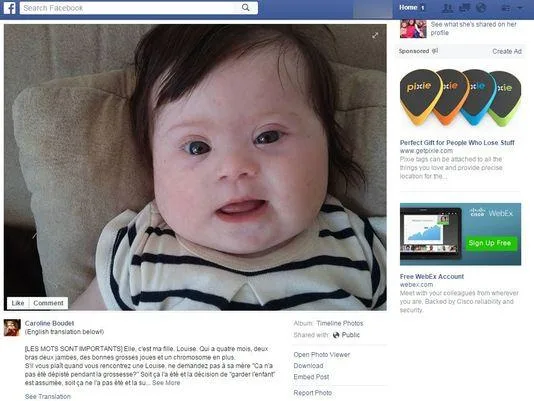The height and width of the screenshot is (401, 534).
Task: Open friend requests icon in top bar
Action: click(x=447, y=8)
